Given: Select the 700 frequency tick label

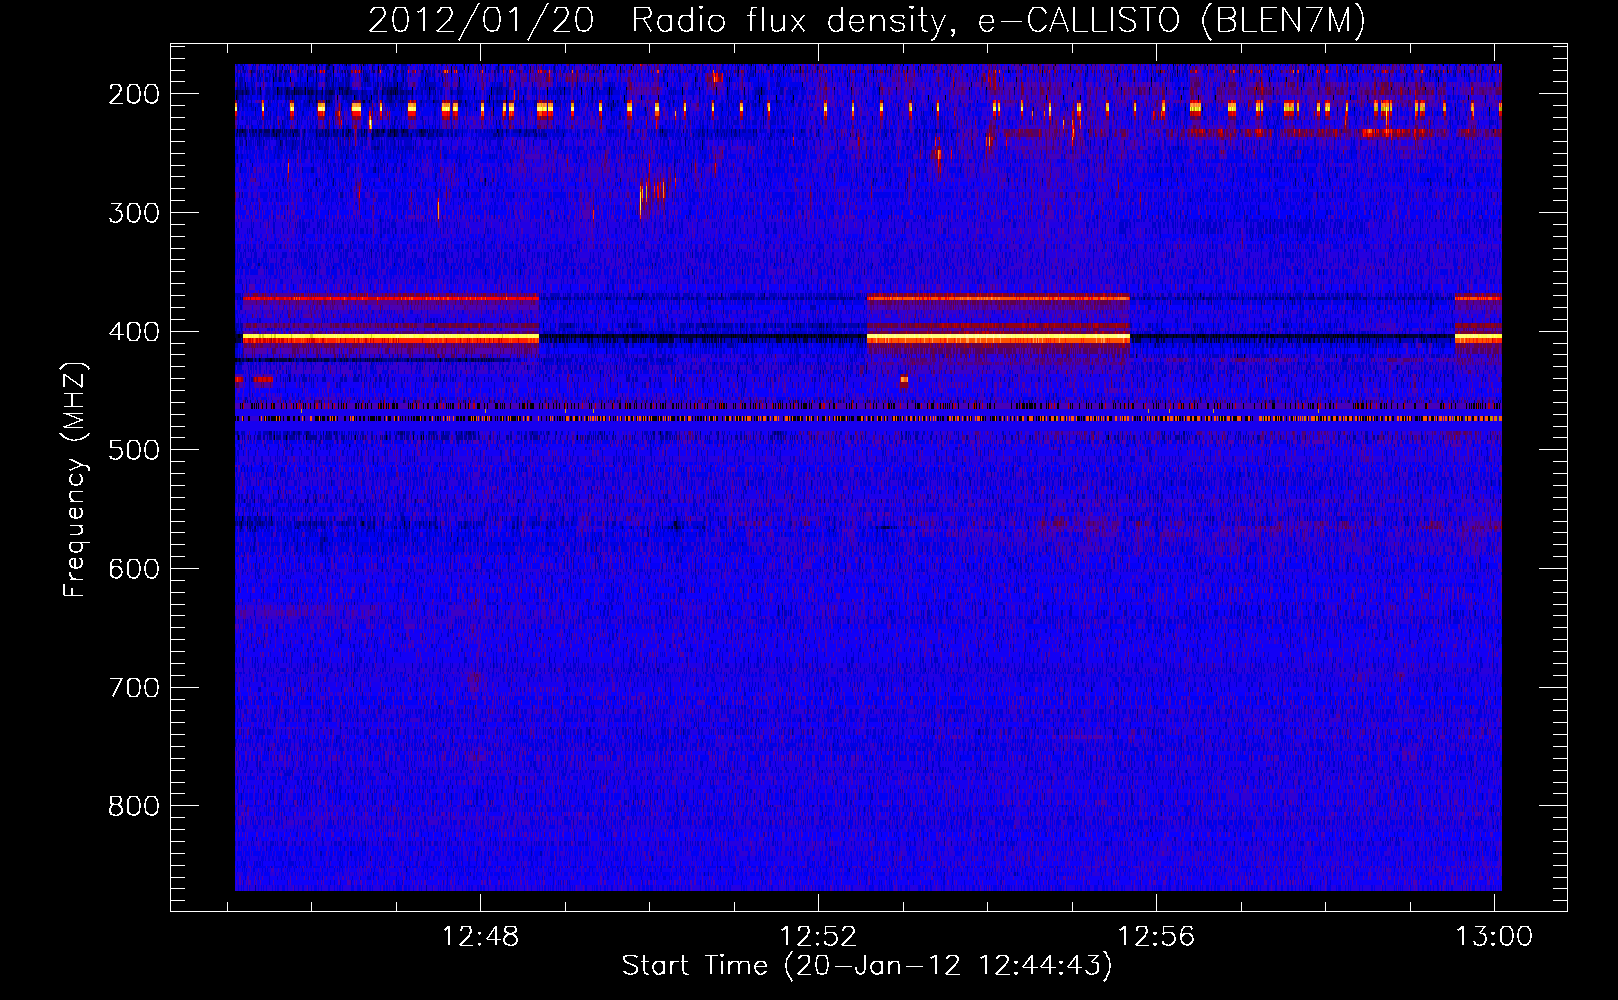Looking at the screenshot, I should click(134, 688).
